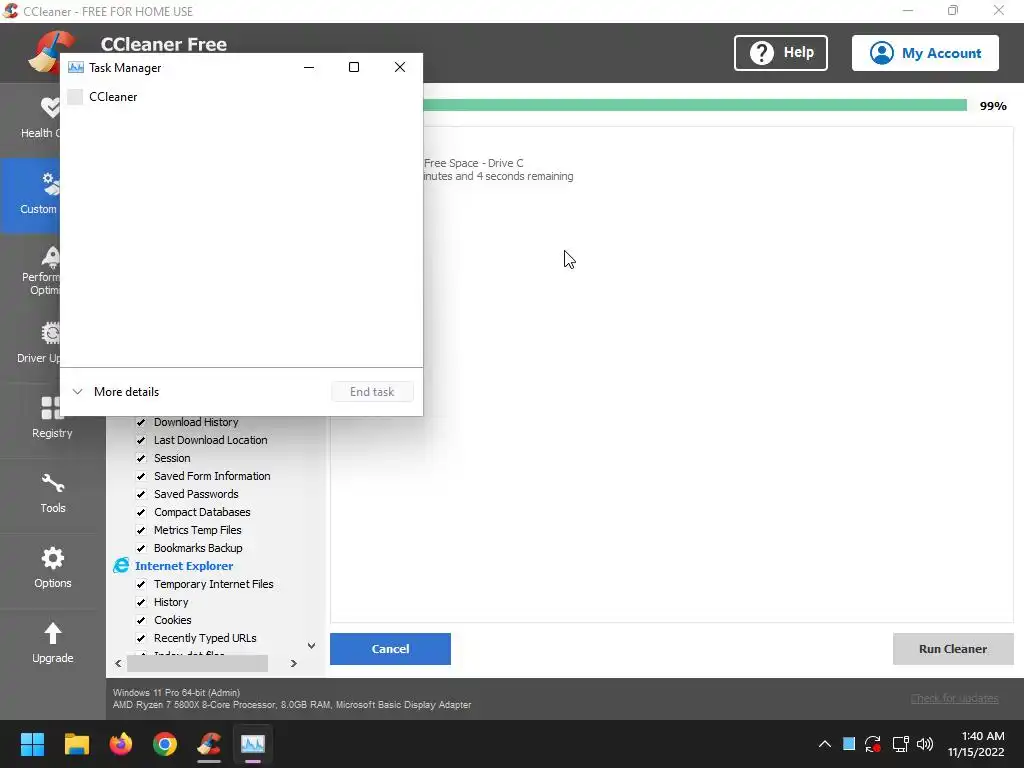This screenshot has width=1024, height=768.
Task: Select Custom Clean in the sidebar
Action: [x=30, y=195]
